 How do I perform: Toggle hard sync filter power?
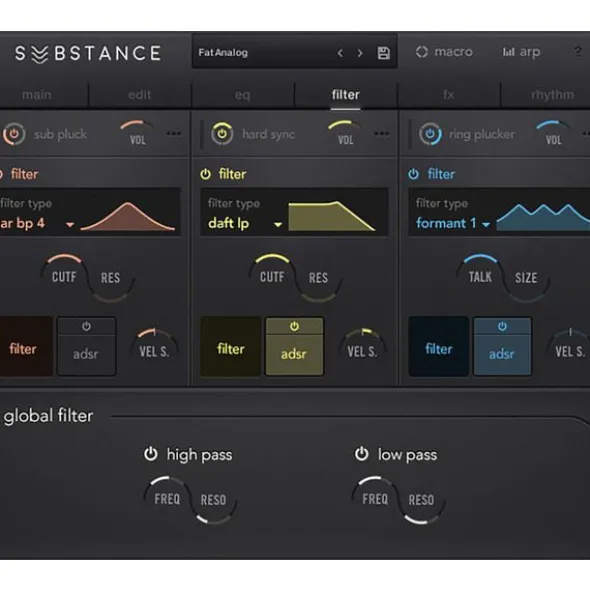[205, 174]
